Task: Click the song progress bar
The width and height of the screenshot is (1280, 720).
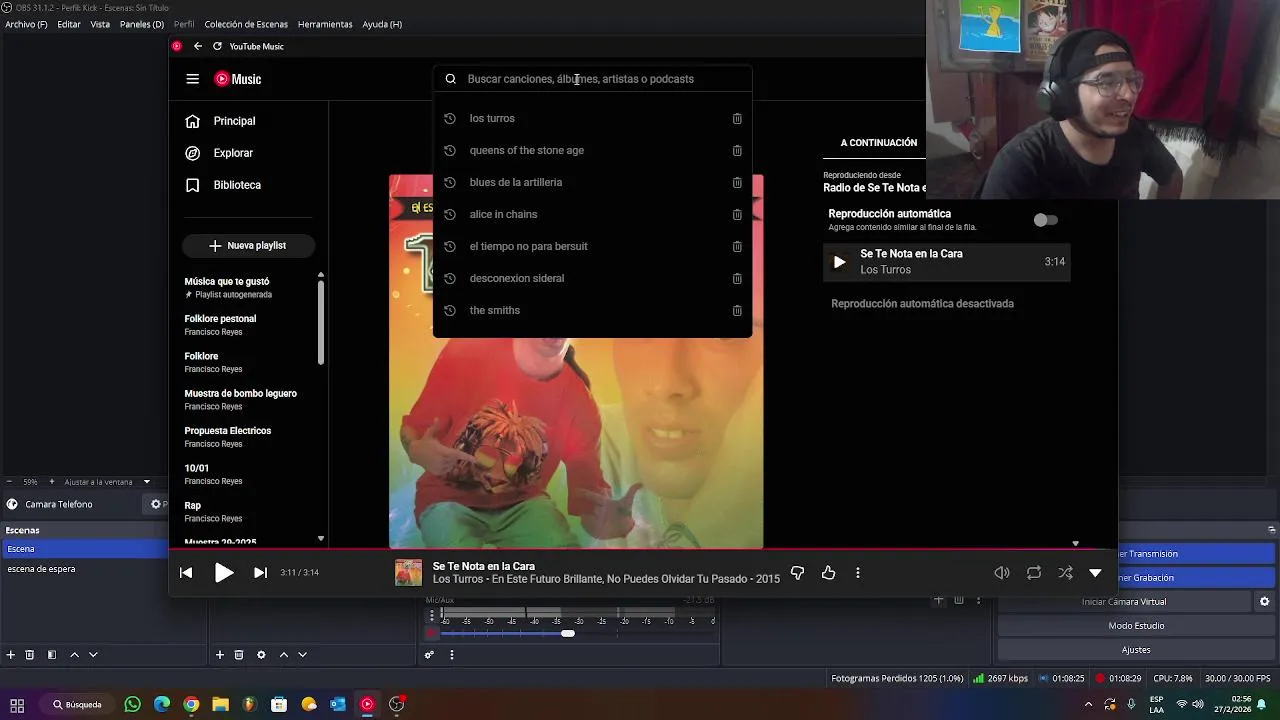Action: 643,549
